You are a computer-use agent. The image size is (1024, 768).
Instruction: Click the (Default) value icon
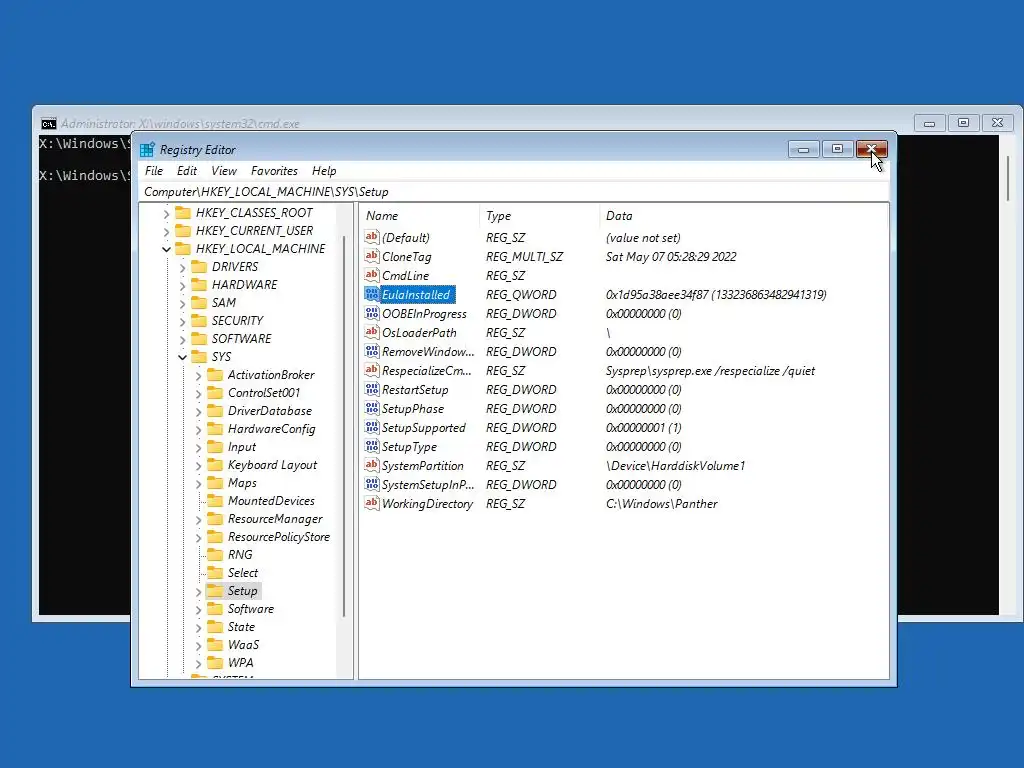click(x=372, y=238)
